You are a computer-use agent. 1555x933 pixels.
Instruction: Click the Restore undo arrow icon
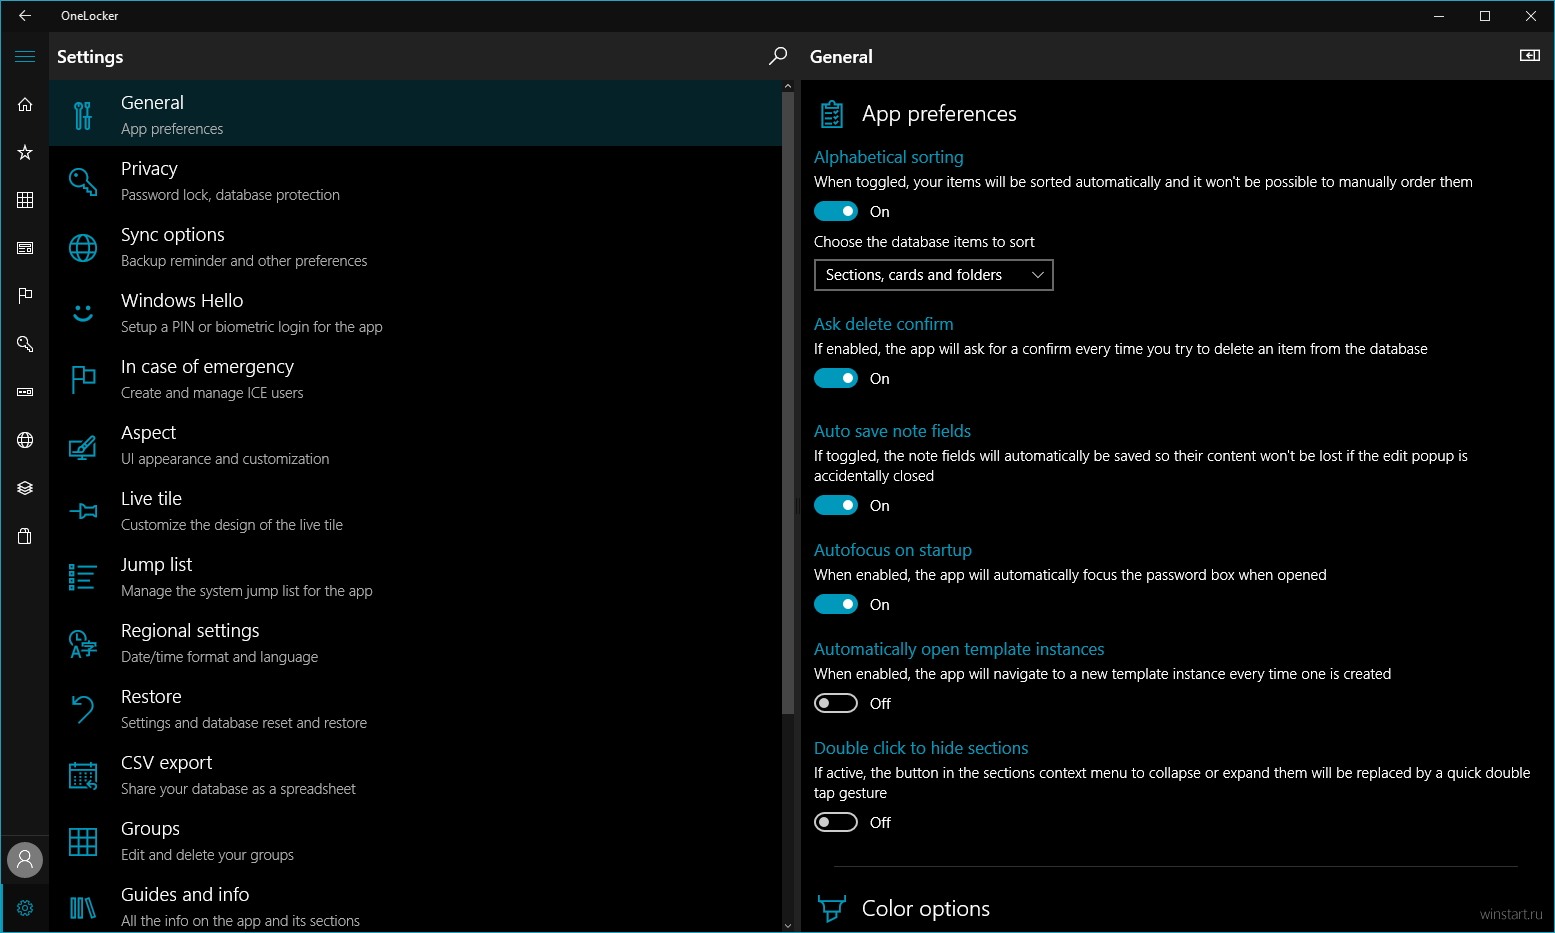click(83, 709)
